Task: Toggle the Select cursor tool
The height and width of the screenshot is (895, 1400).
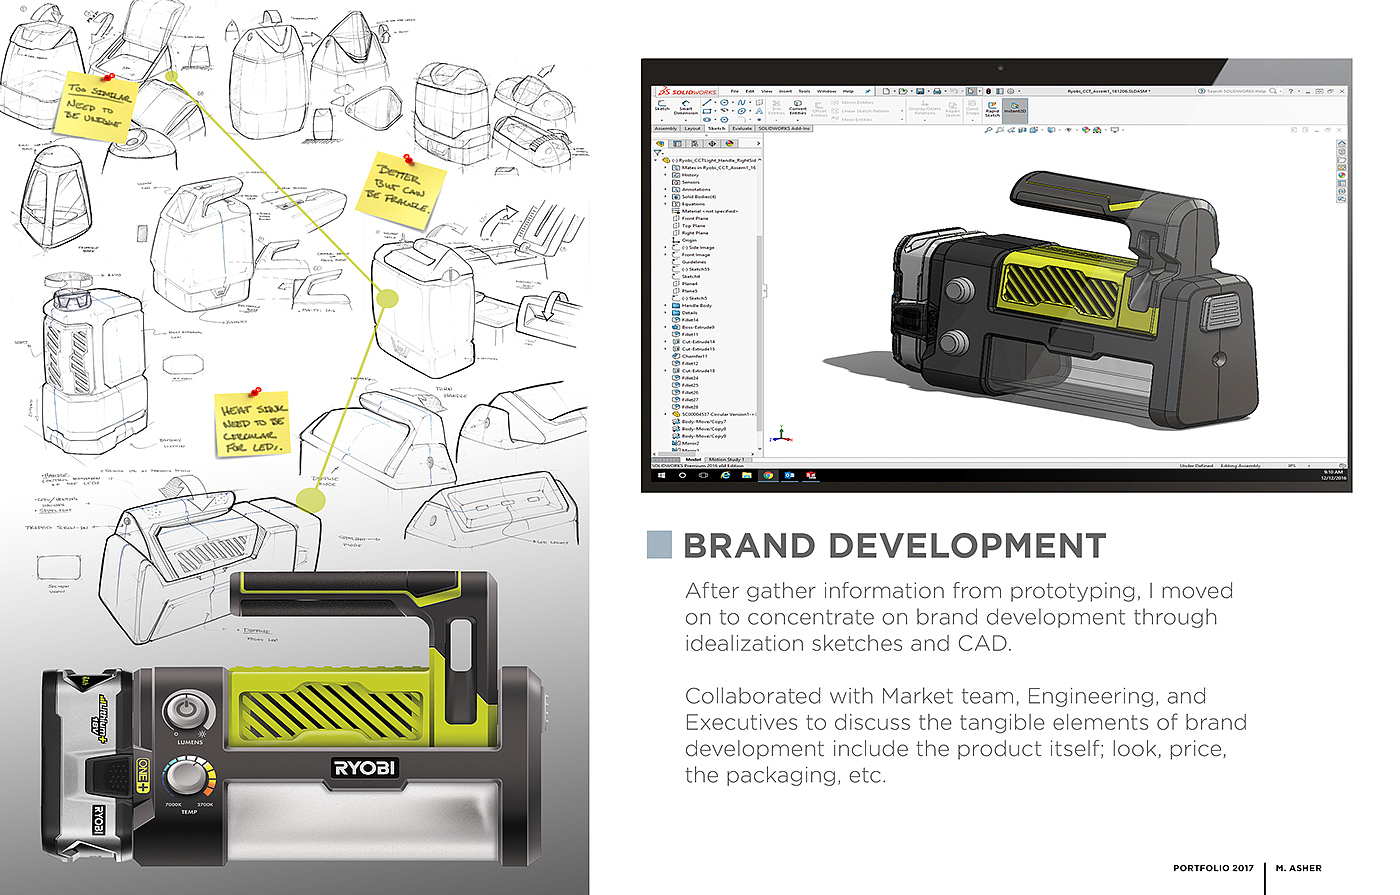Action: click(x=970, y=91)
